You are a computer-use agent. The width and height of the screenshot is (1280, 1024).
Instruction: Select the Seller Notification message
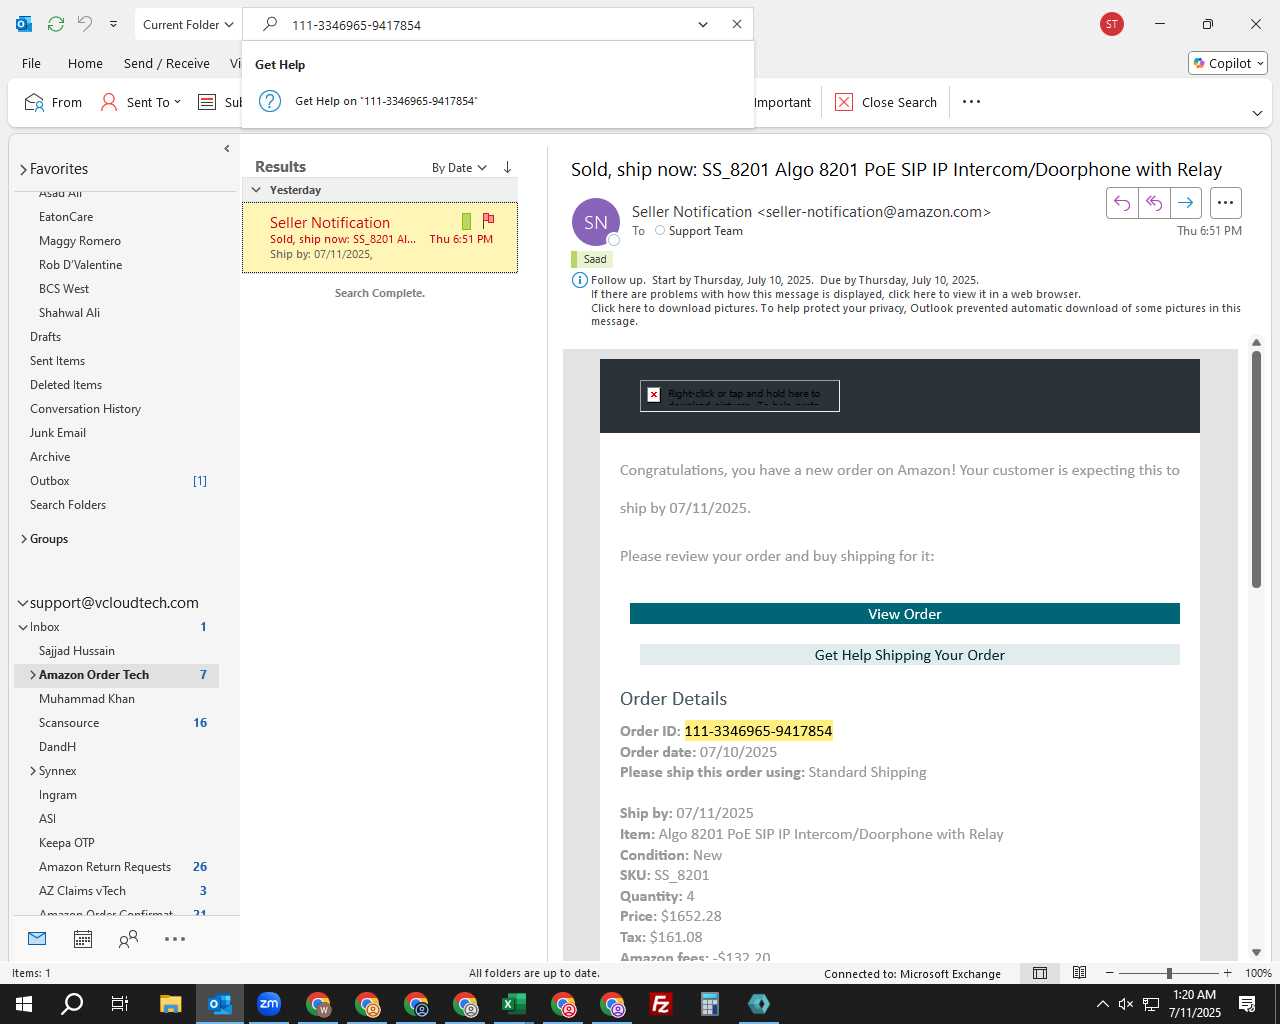coord(380,237)
